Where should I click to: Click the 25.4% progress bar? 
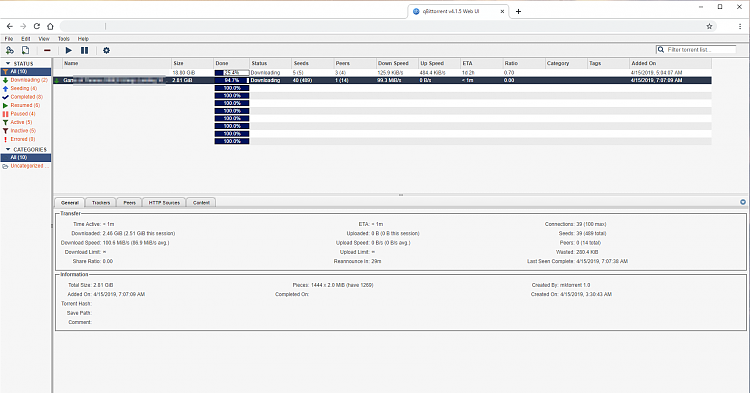232,73
